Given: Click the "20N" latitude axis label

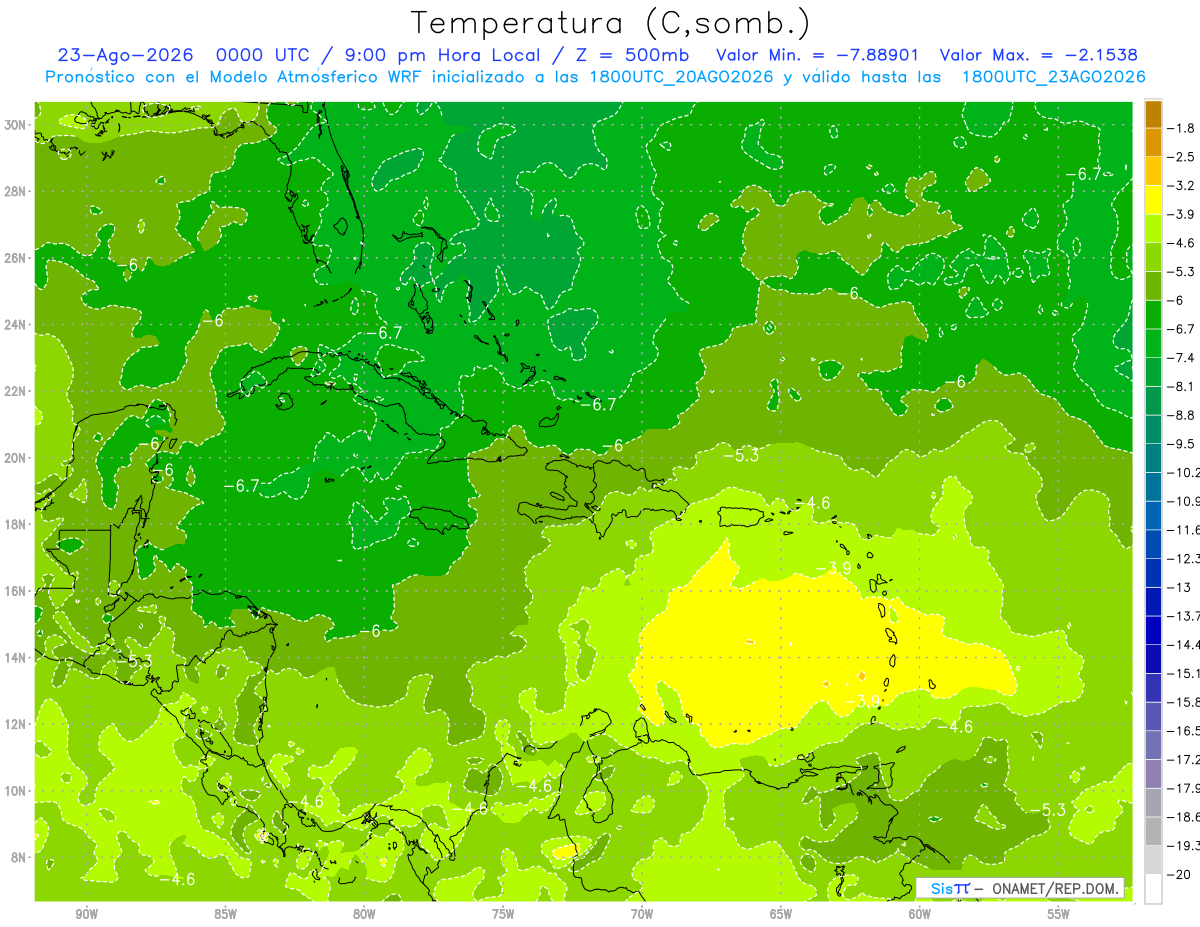Looking at the screenshot, I should click(15, 457).
